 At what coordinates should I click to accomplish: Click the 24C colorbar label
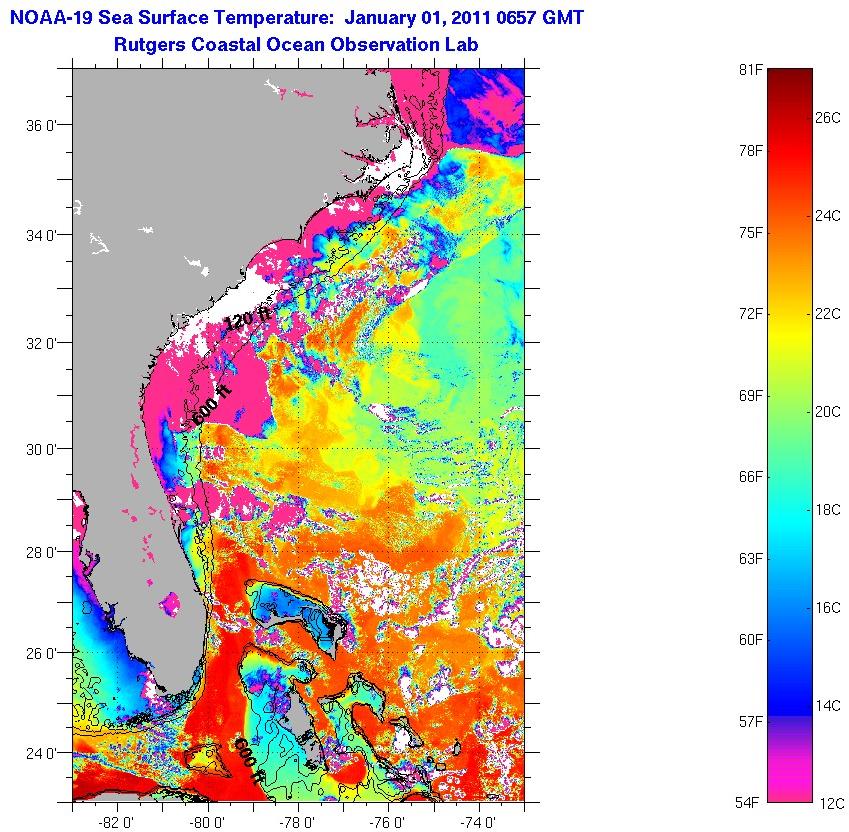tap(828, 216)
